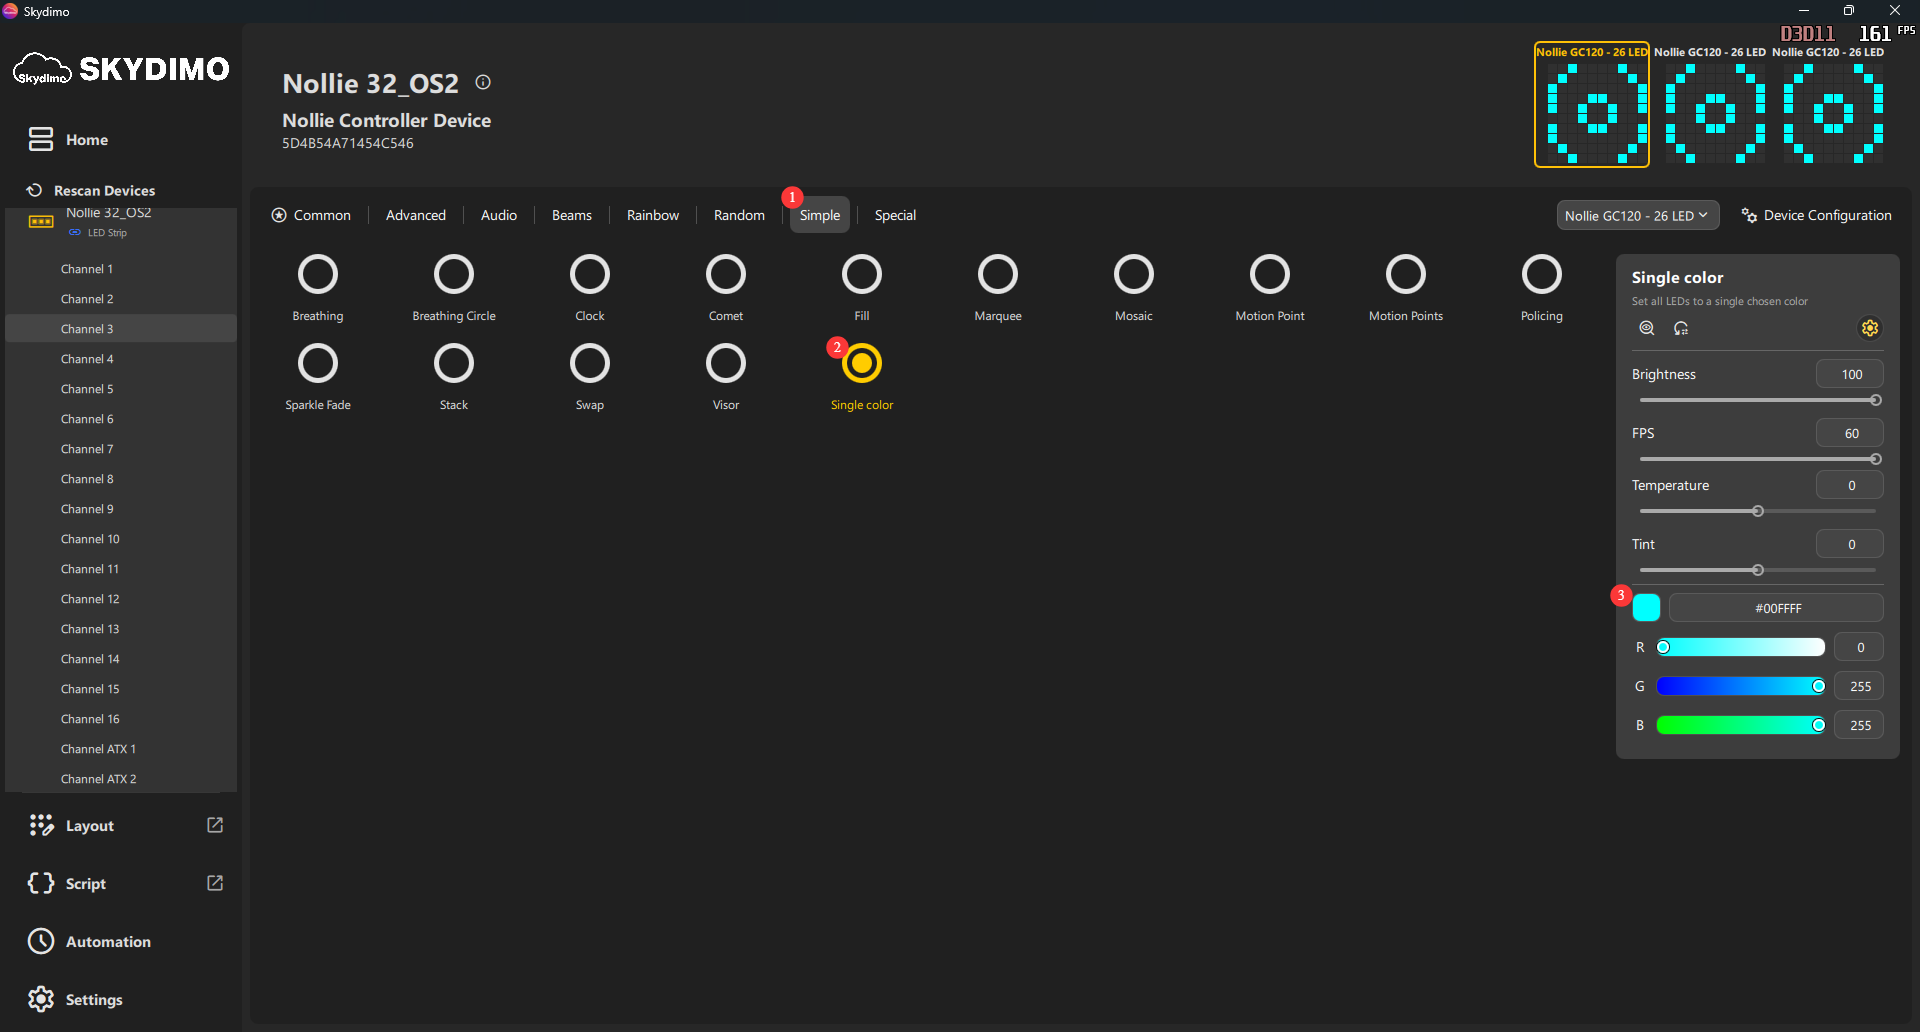Image resolution: width=1920 pixels, height=1032 pixels.
Task: Select the Single color effect
Action: (x=862, y=377)
